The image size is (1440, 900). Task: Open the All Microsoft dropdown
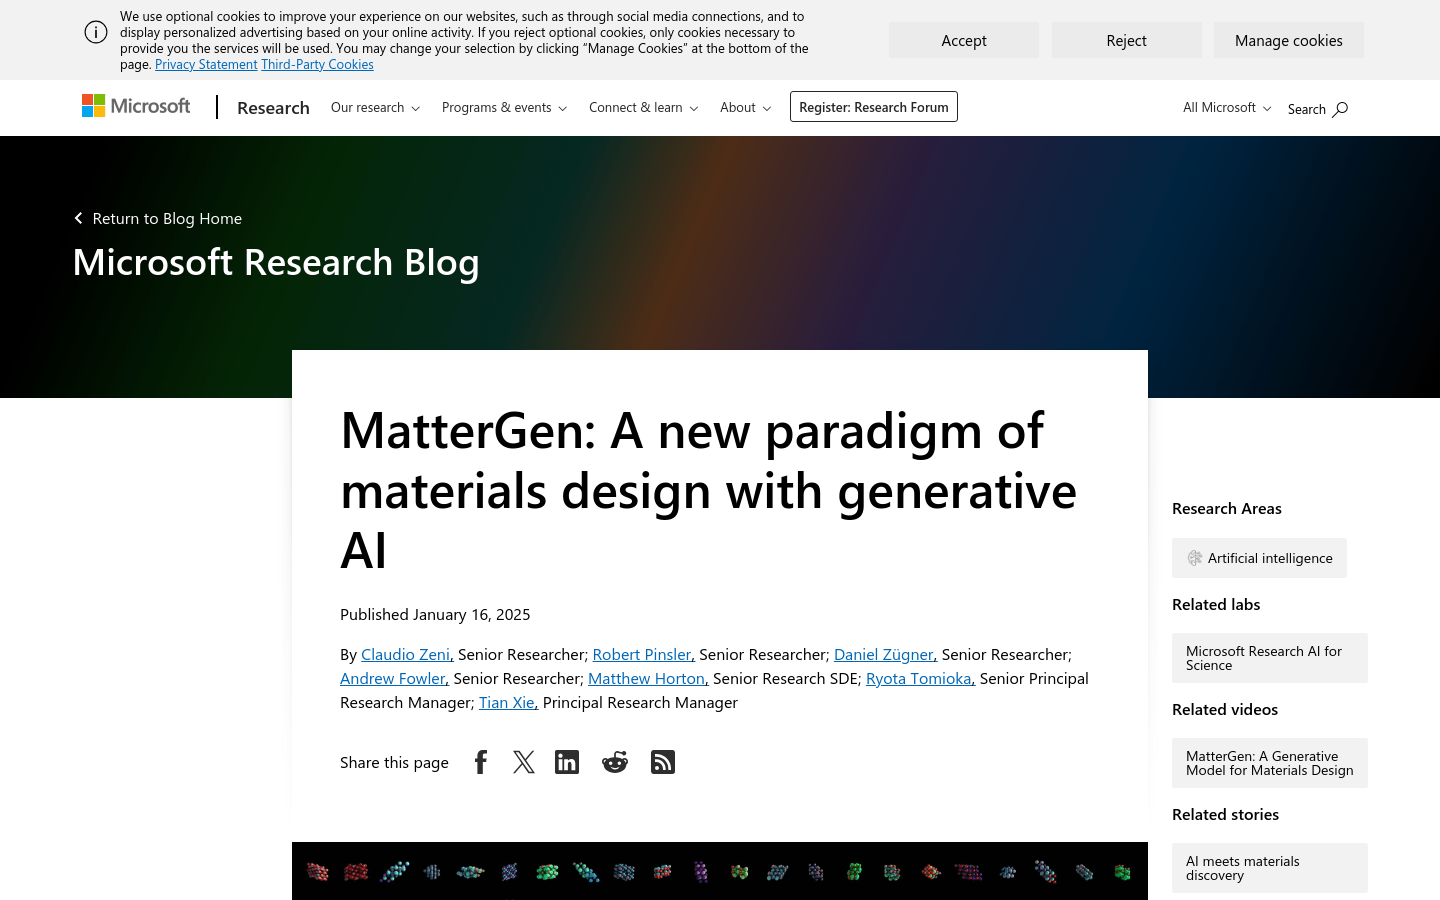(1227, 107)
